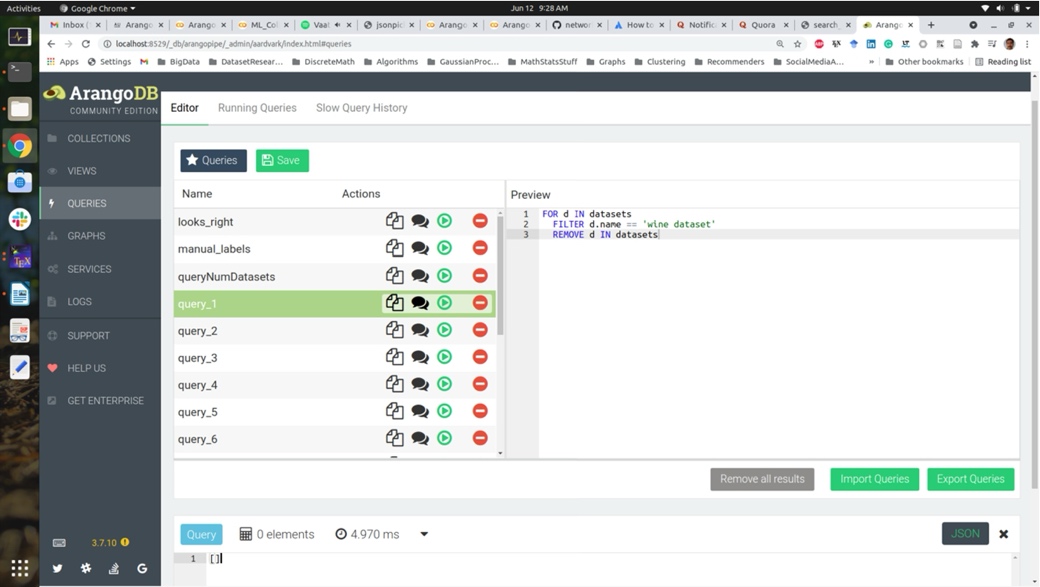Click the Queries star button
This screenshot has width=1040, height=587.
[x=214, y=161]
